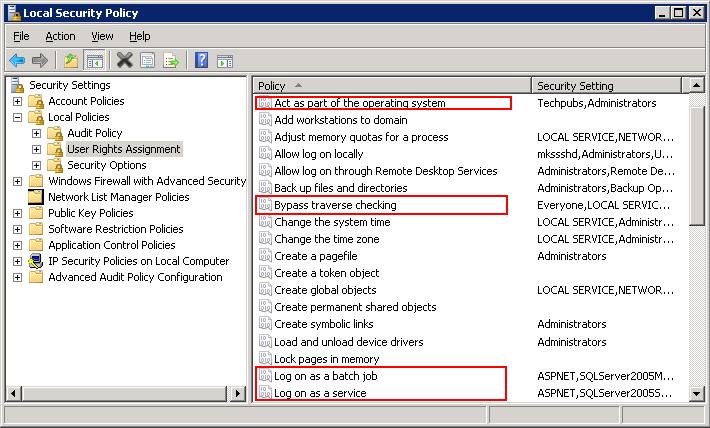Screen dimensions: 710x428
Task: Expand the Account Policies node
Action: tap(17, 101)
